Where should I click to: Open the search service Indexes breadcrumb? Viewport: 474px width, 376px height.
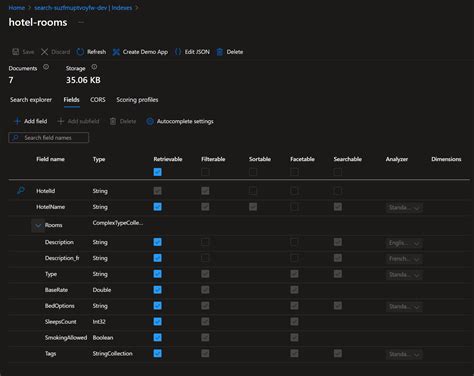(83, 8)
